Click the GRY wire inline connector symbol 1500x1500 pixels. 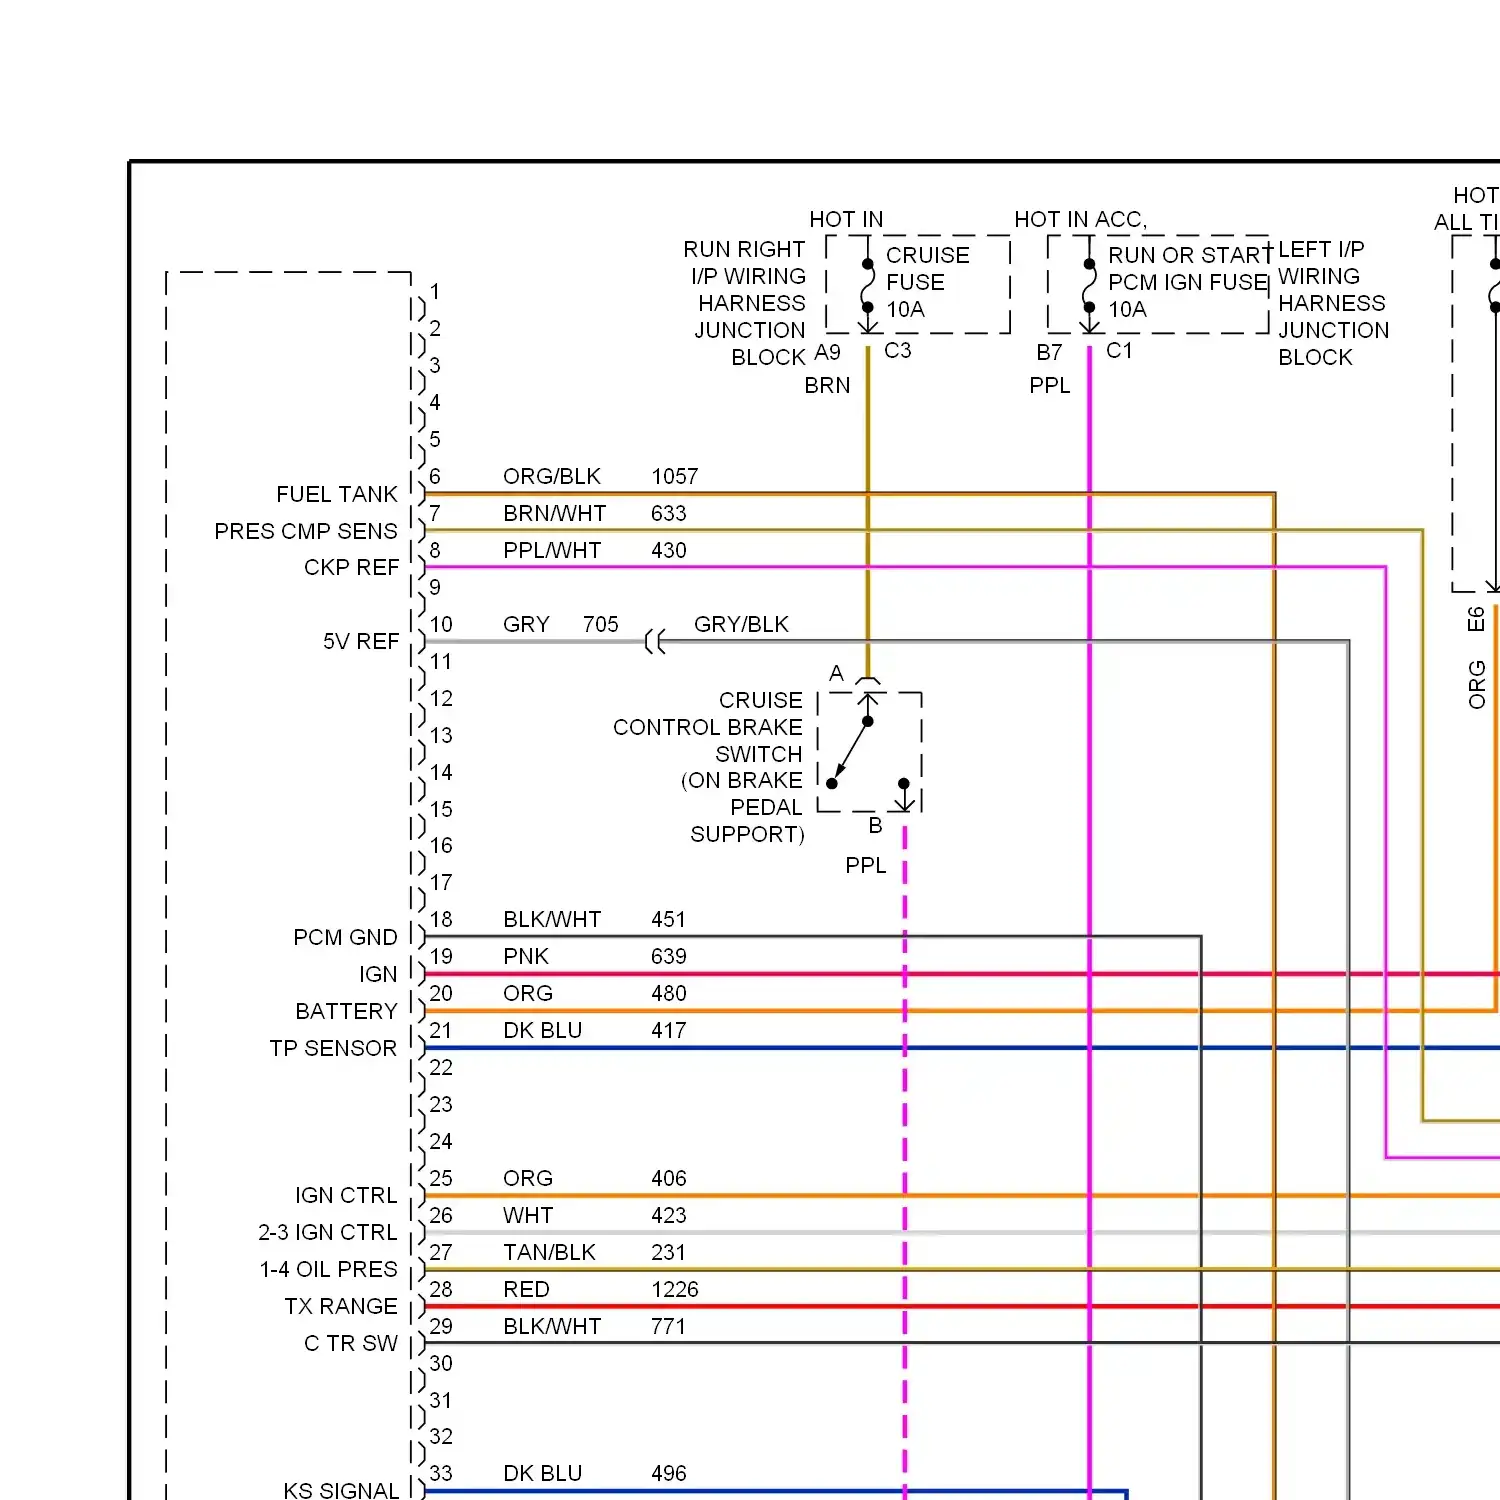(655, 641)
